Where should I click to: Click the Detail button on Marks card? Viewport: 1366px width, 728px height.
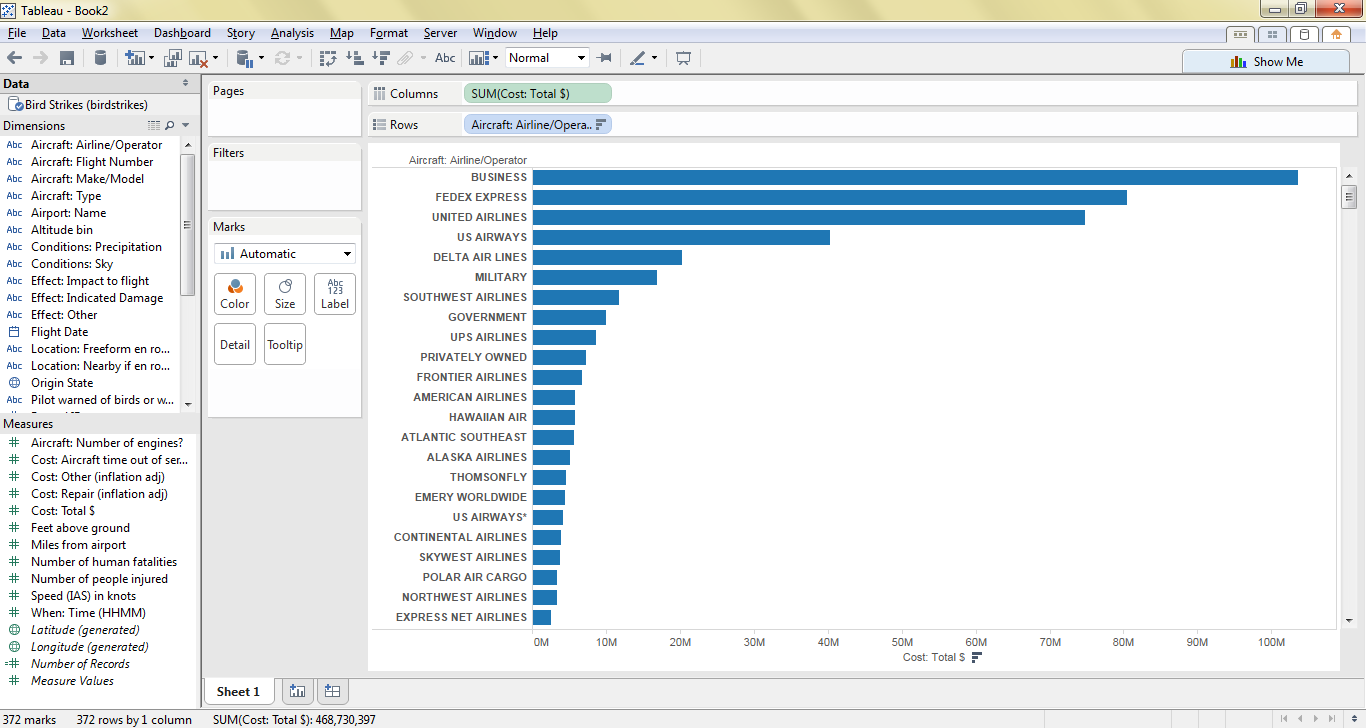(235, 344)
